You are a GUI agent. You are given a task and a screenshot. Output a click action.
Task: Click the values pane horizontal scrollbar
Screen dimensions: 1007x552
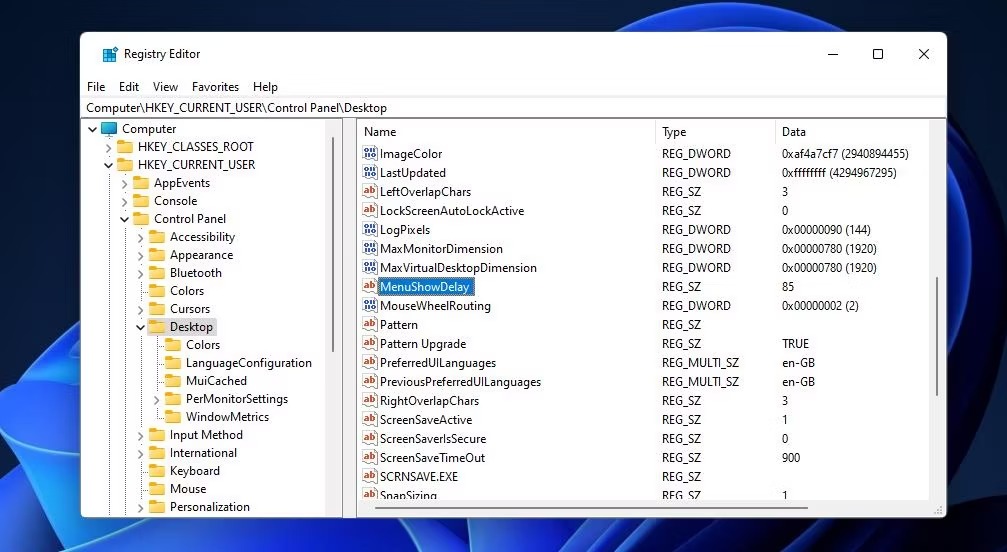tap(591, 508)
